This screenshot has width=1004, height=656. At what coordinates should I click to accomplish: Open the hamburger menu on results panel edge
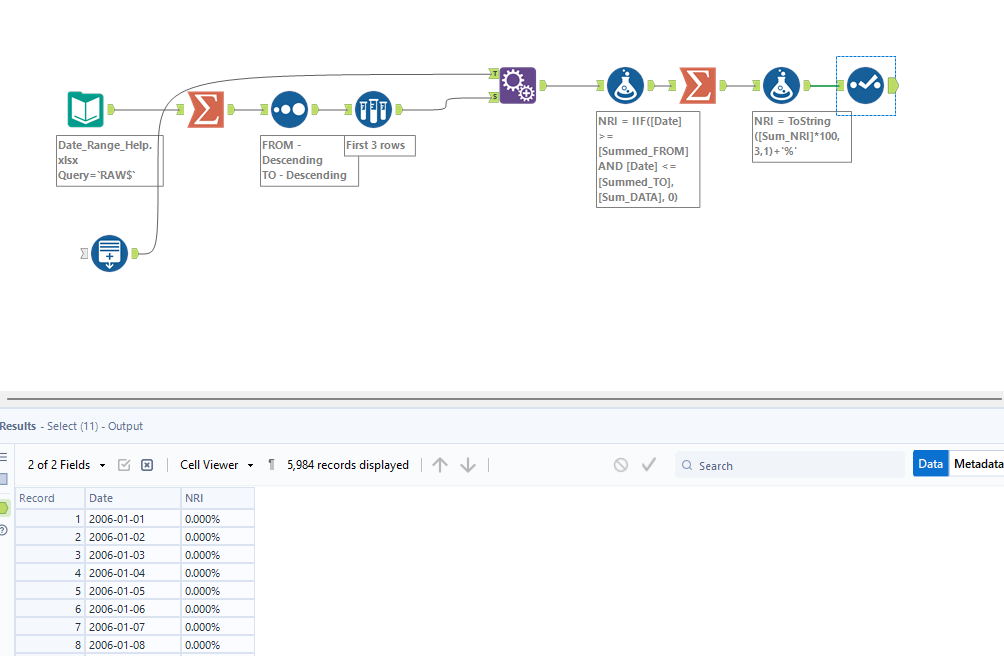[6, 455]
